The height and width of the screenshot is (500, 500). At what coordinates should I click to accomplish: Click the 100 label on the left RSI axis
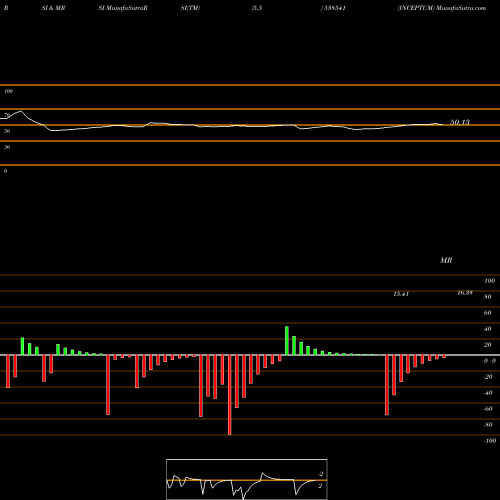(8, 91)
